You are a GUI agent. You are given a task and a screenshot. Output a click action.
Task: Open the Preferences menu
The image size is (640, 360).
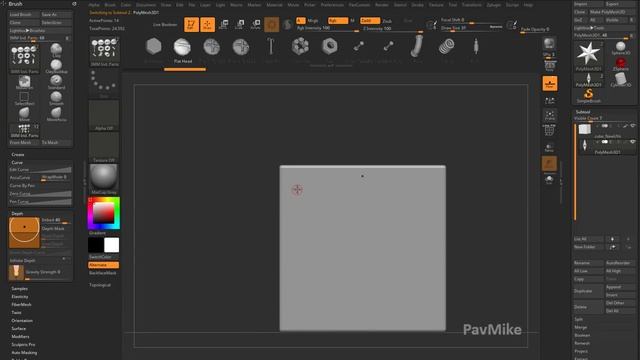(332, 5)
